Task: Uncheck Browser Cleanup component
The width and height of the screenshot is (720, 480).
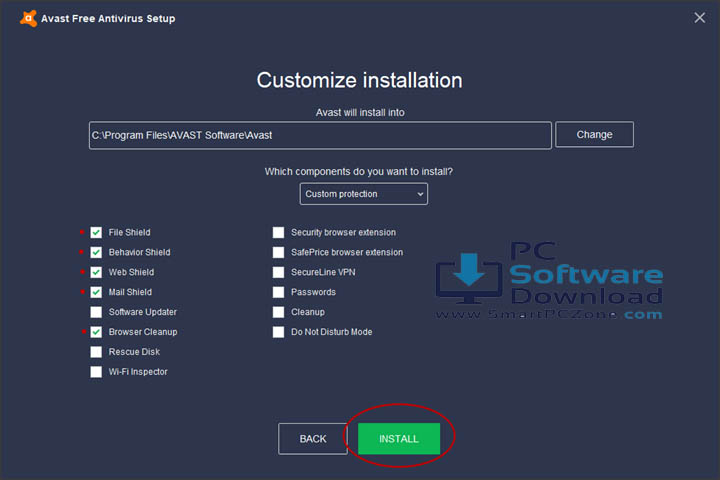Action: 96,332
